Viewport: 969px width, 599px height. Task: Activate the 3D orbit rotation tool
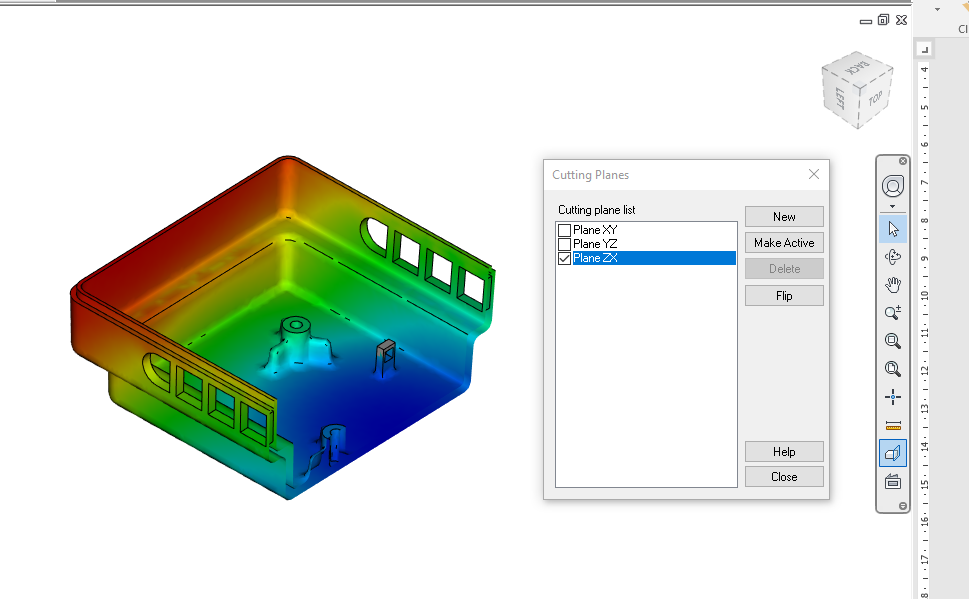click(893, 256)
